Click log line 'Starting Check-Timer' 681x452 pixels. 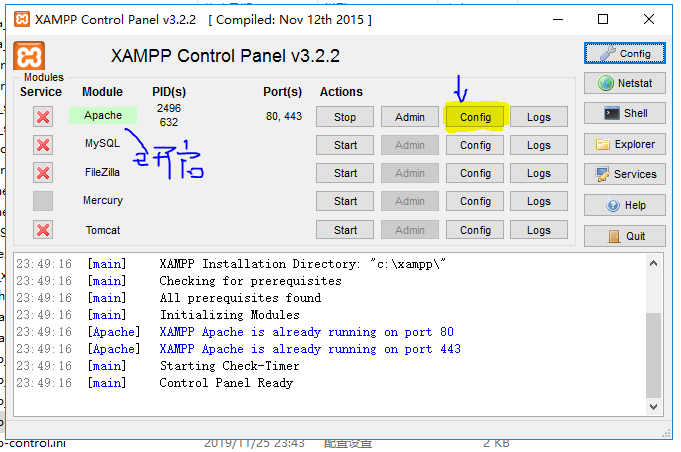[x=229, y=366]
